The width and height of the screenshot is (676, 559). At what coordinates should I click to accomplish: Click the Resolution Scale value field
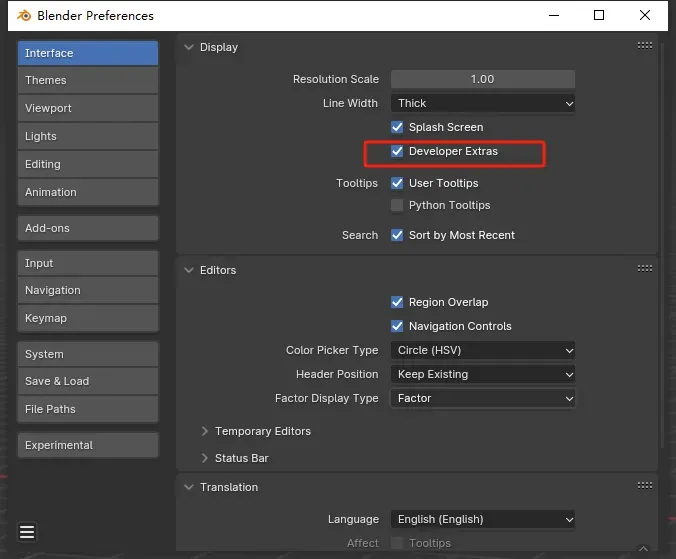(483, 79)
